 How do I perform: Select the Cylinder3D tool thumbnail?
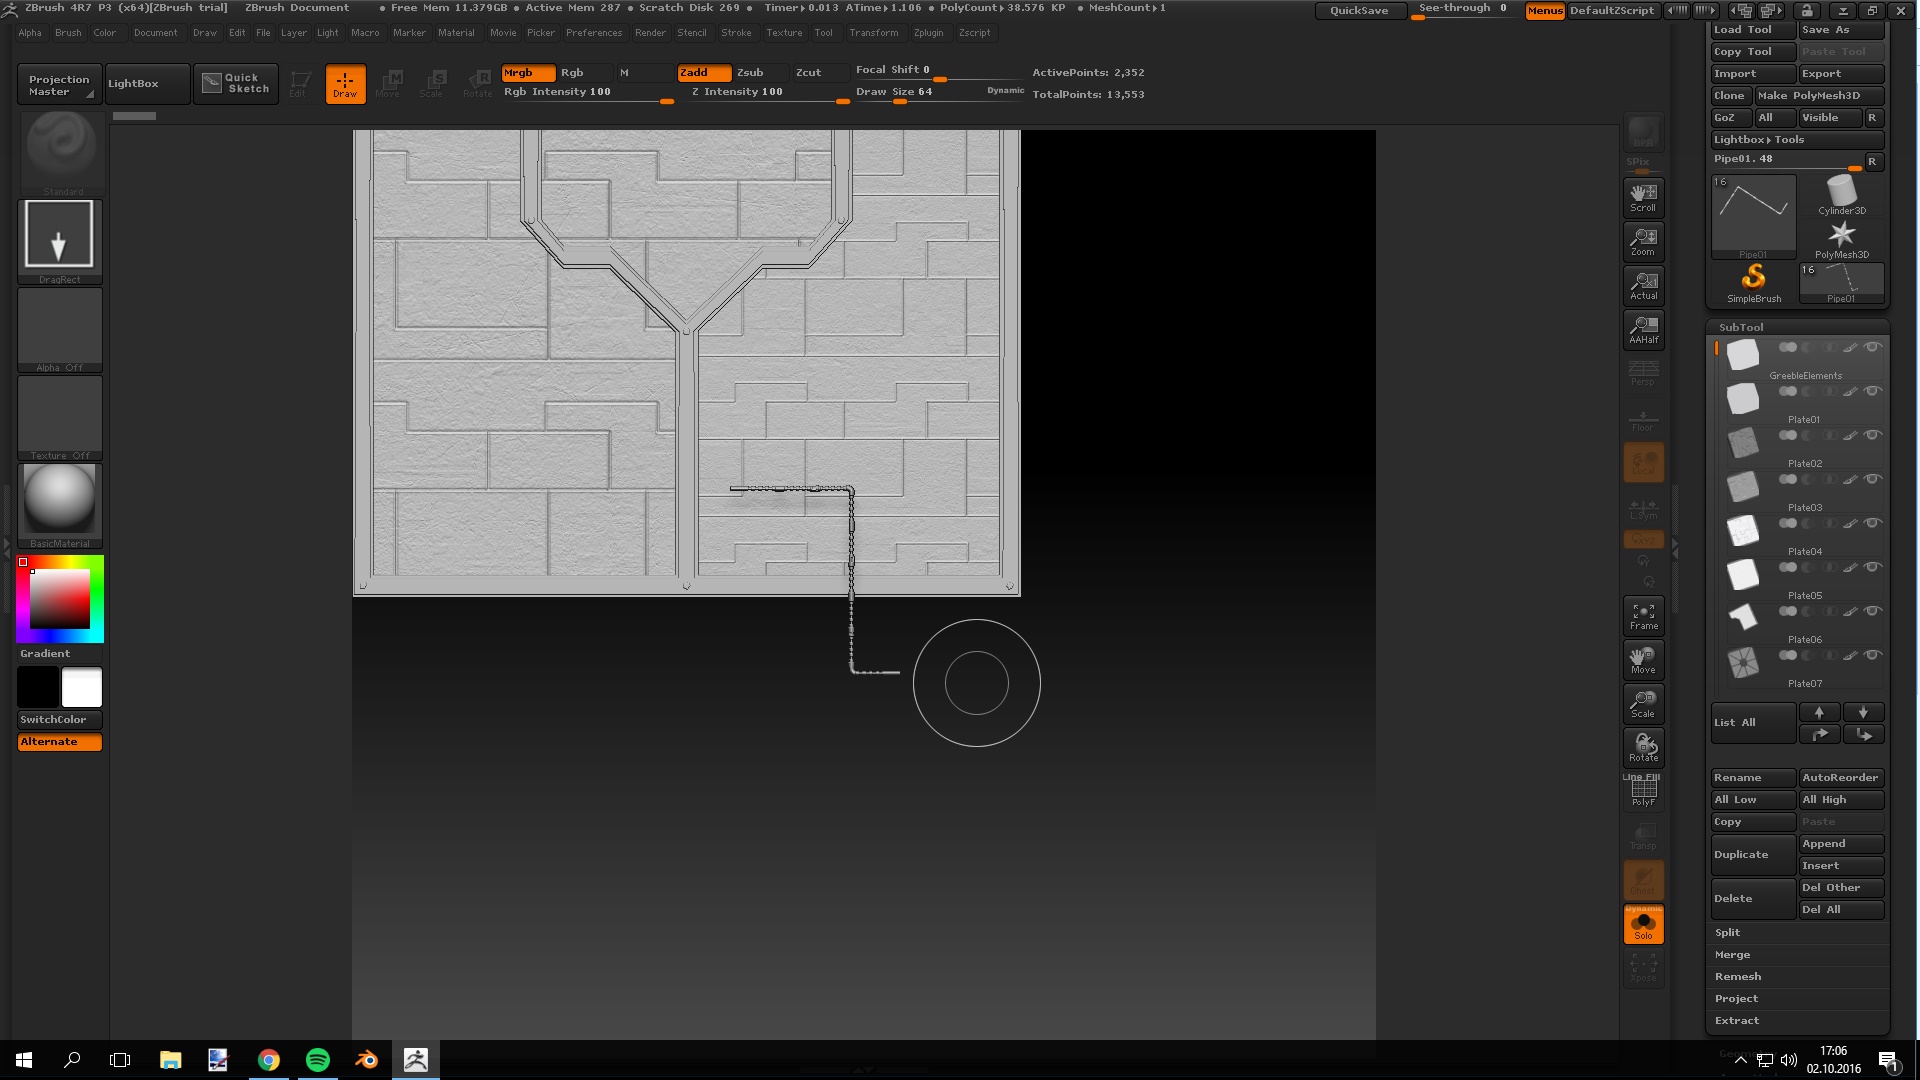[1841, 194]
